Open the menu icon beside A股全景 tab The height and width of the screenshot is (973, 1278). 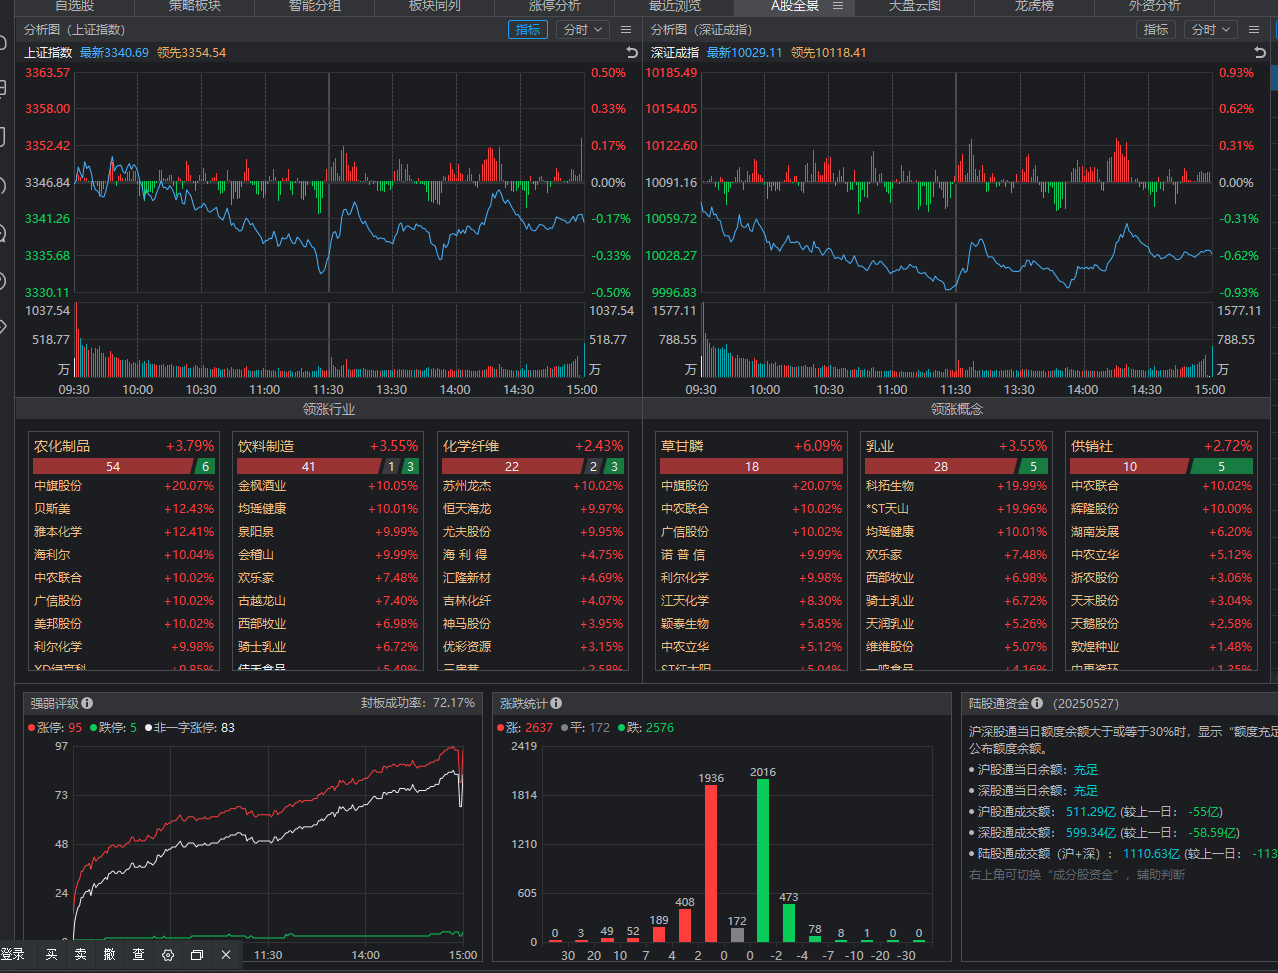pos(838,6)
